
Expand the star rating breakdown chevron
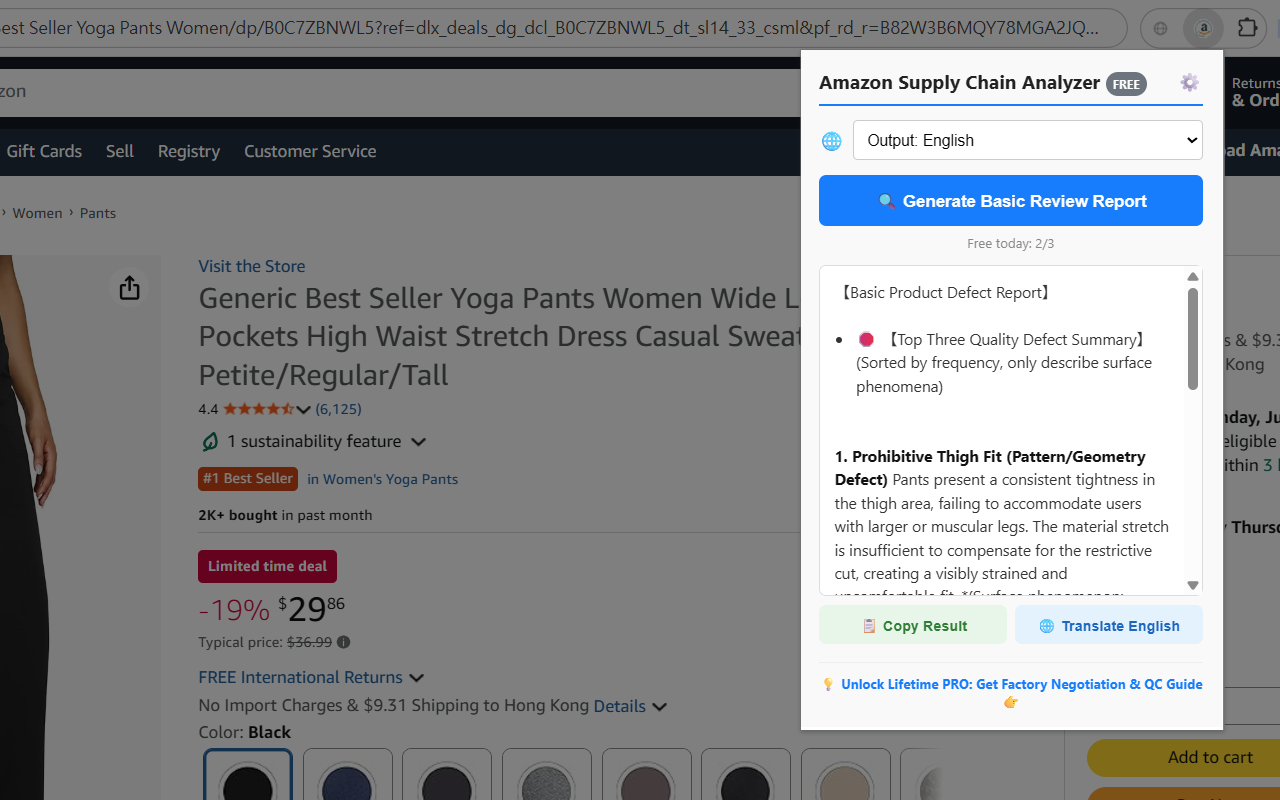click(x=304, y=409)
